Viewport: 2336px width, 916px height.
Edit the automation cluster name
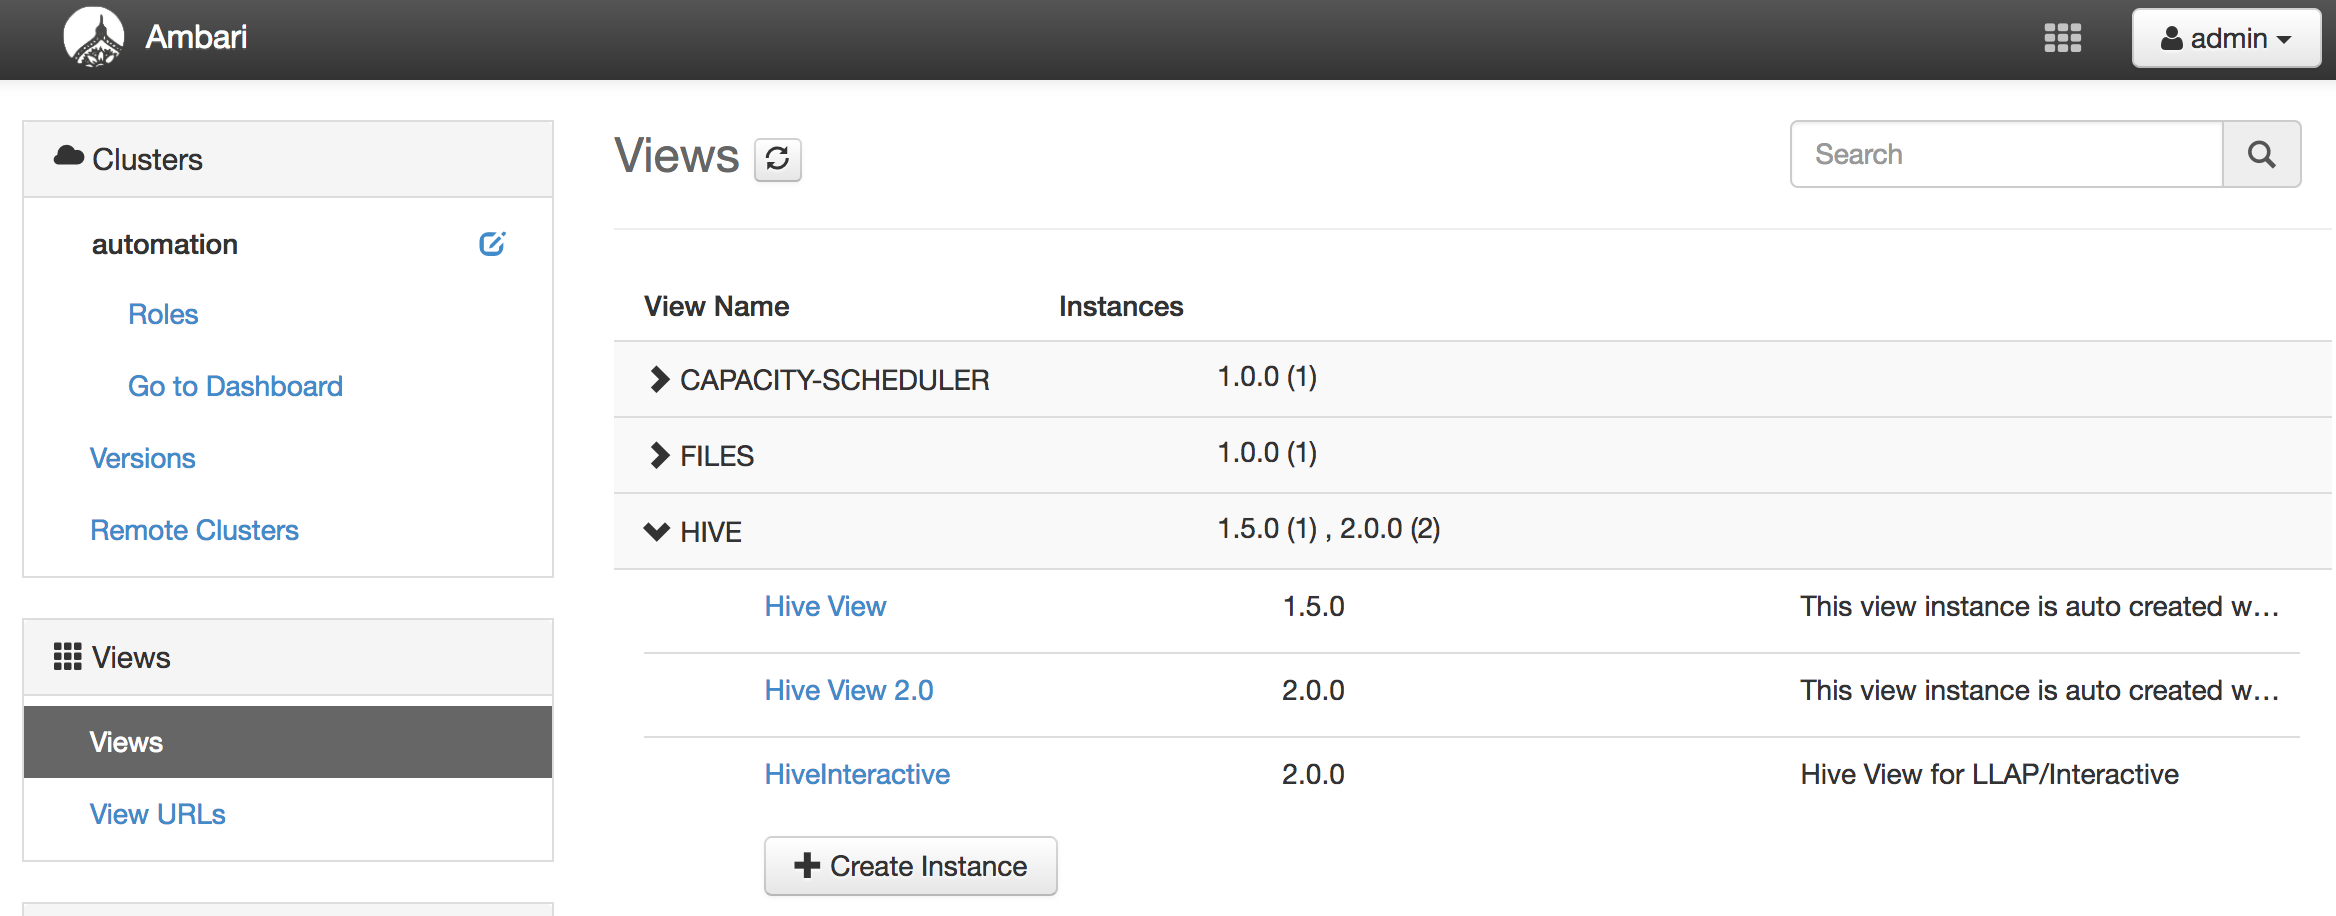point(492,243)
